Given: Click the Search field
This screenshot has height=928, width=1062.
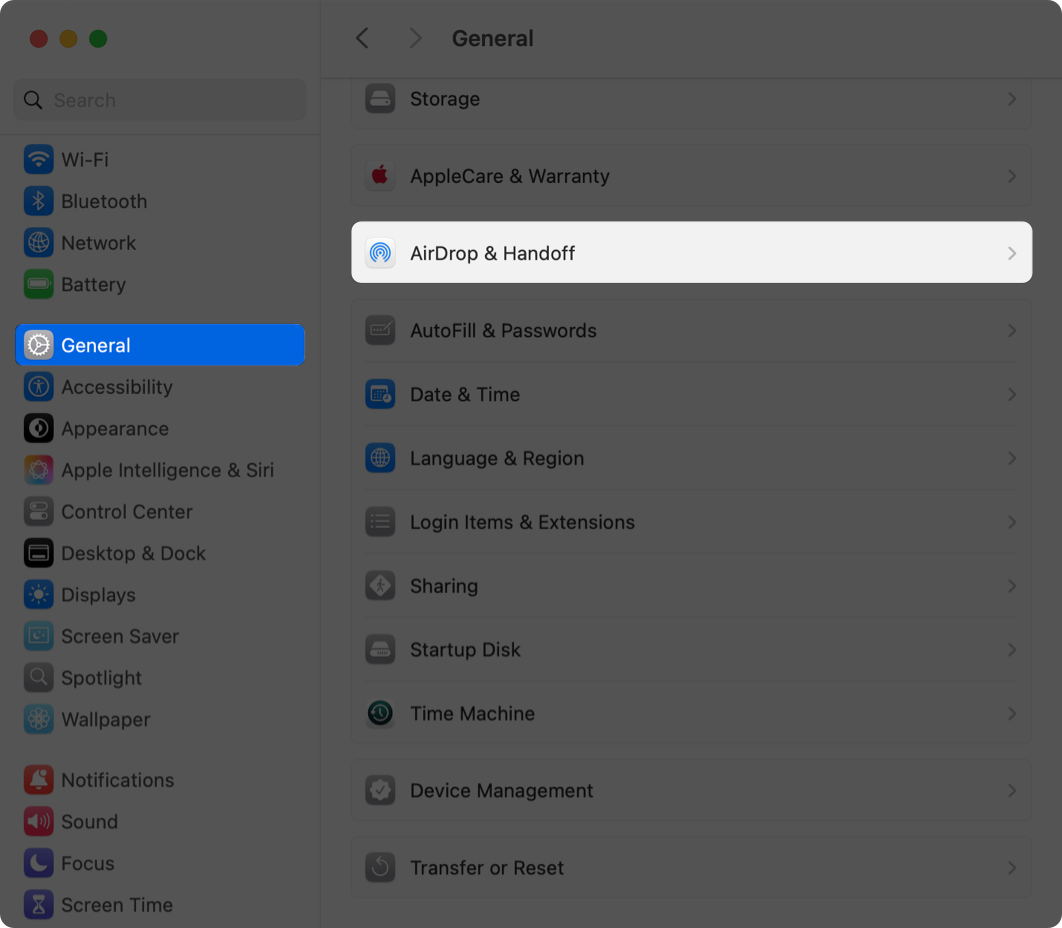Looking at the screenshot, I should pos(160,100).
